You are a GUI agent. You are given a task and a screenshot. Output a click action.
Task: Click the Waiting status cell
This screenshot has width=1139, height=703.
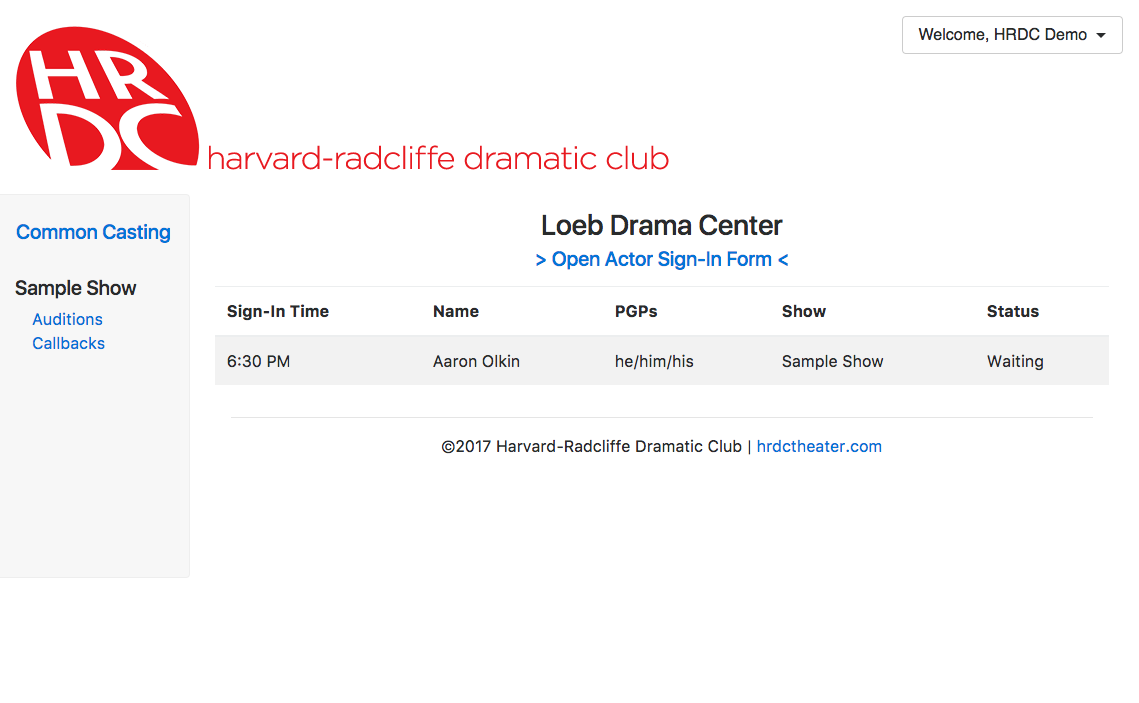pos(1015,362)
